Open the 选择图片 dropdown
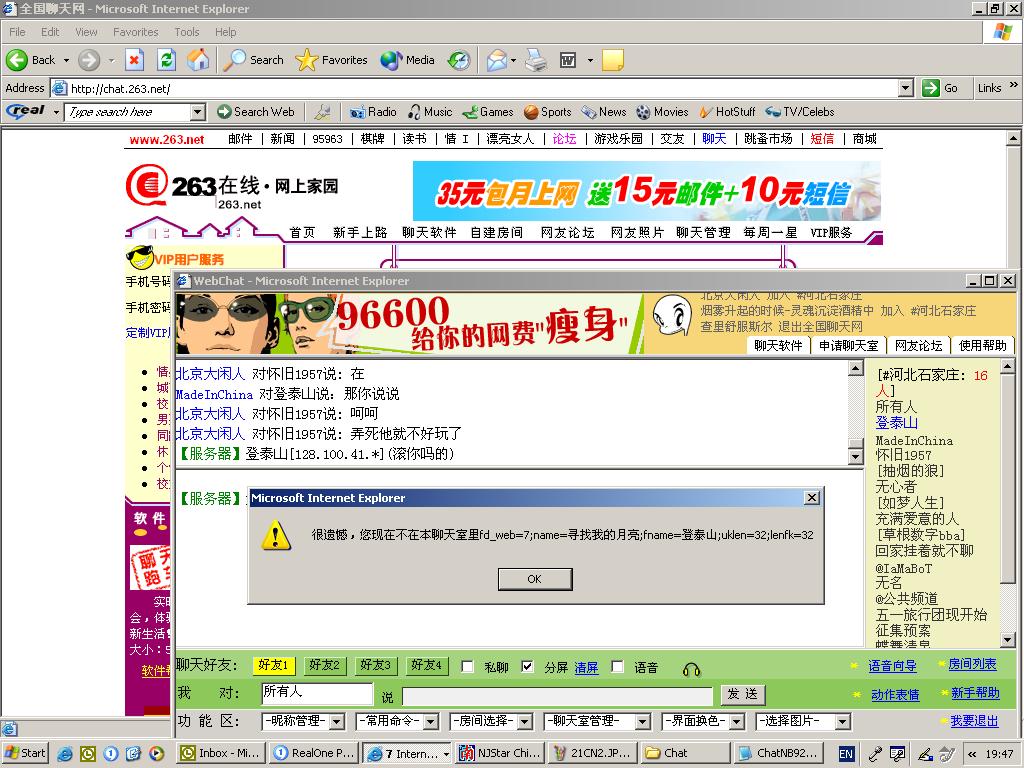Viewport: 1024px width, 768px height. (803, 721)
